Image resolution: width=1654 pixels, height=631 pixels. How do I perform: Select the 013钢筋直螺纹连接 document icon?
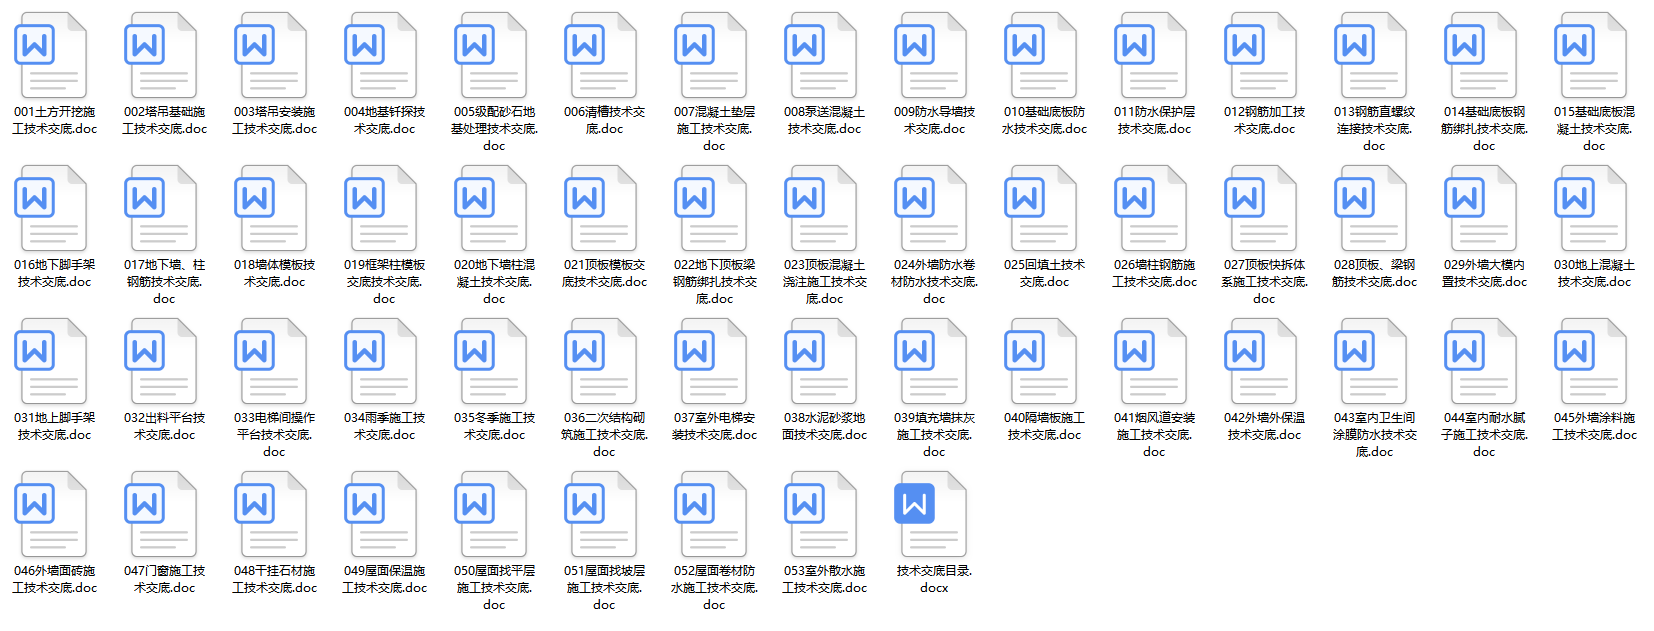1370,55
